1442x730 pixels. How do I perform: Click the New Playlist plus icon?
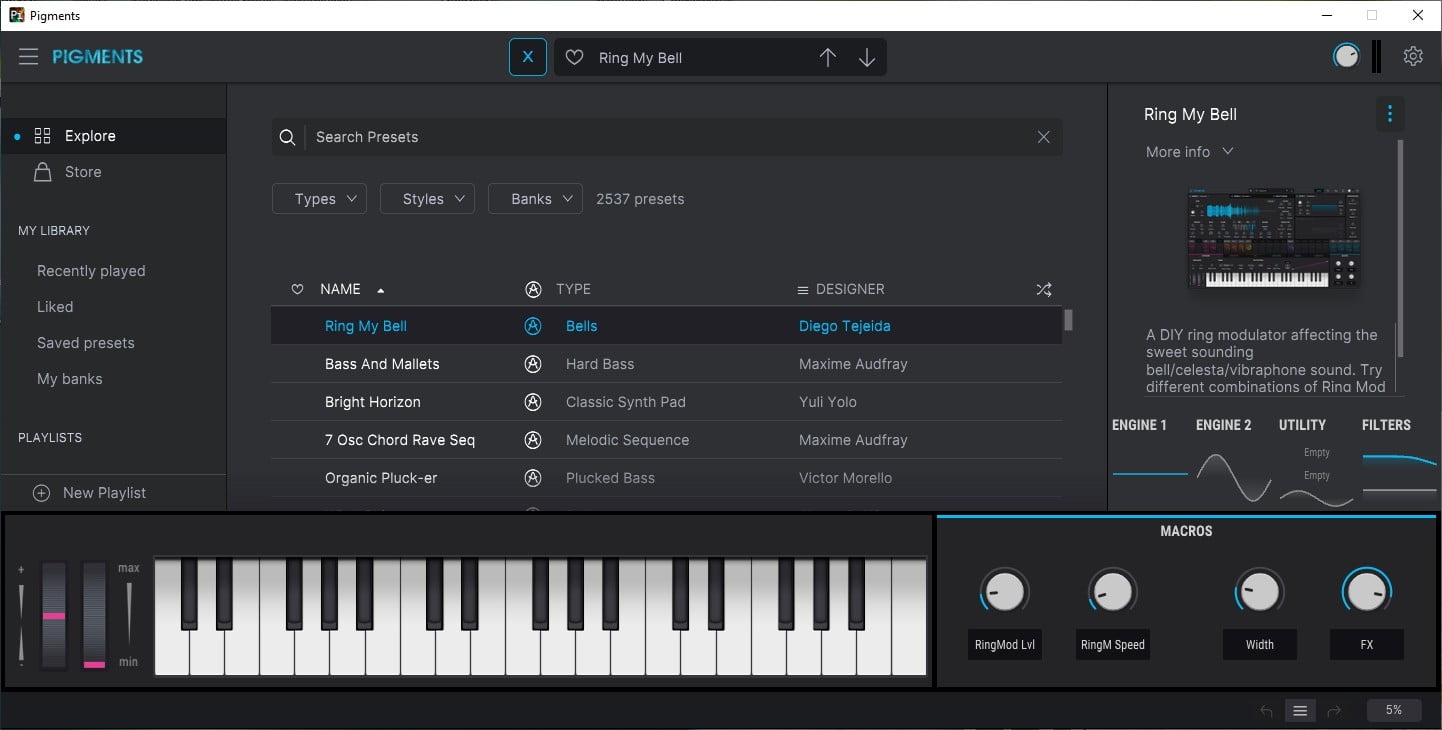point(42,493)
